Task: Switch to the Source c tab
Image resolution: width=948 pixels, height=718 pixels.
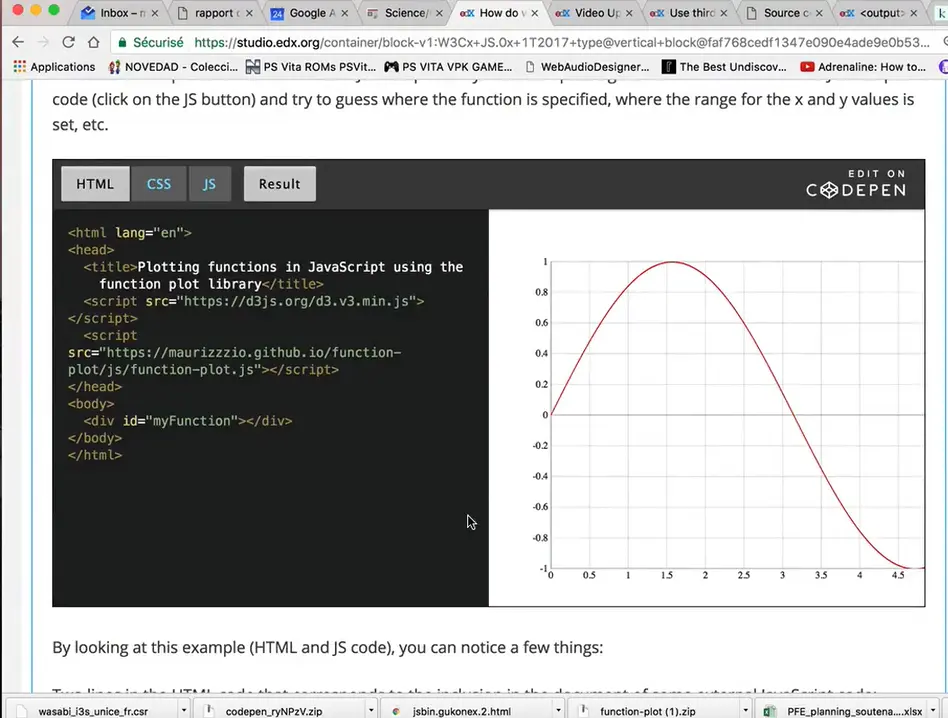Action: point(784,13)
